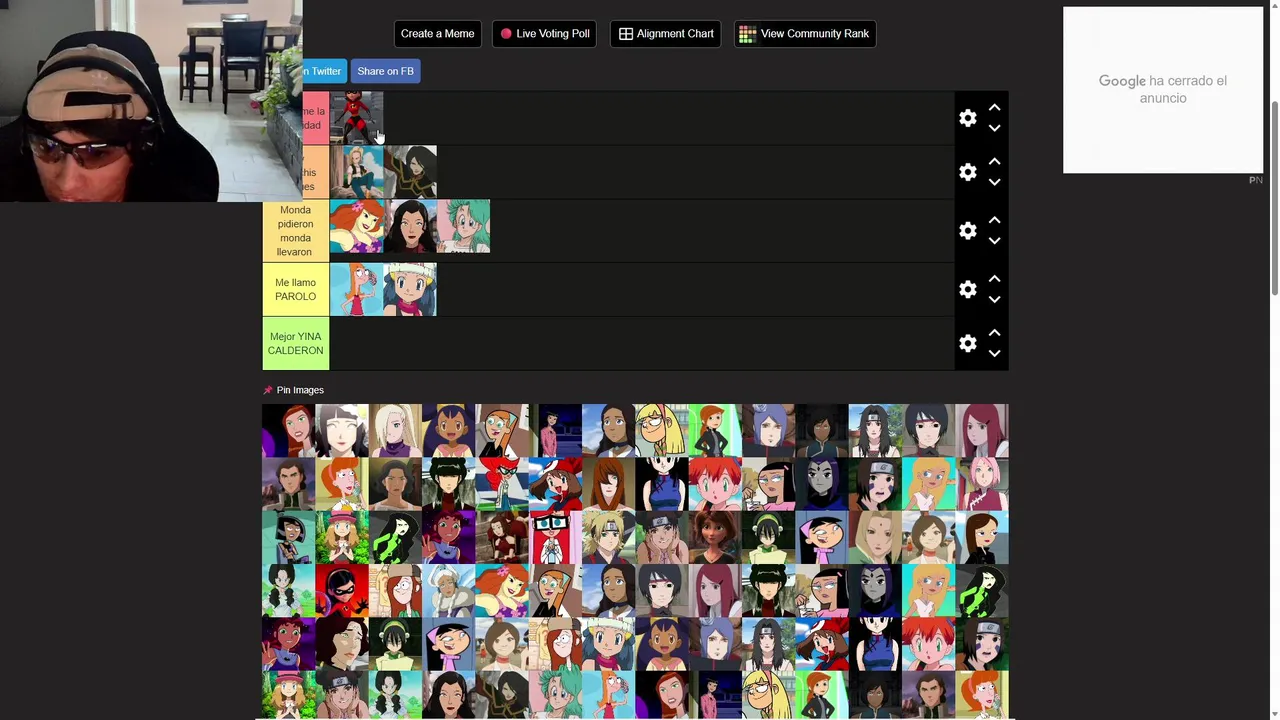Image resolution: width=1280 pixels, height=720 pixels.
Task: Select Dawn with white beanie in PAROLO tier
Action: coord(410,290)
